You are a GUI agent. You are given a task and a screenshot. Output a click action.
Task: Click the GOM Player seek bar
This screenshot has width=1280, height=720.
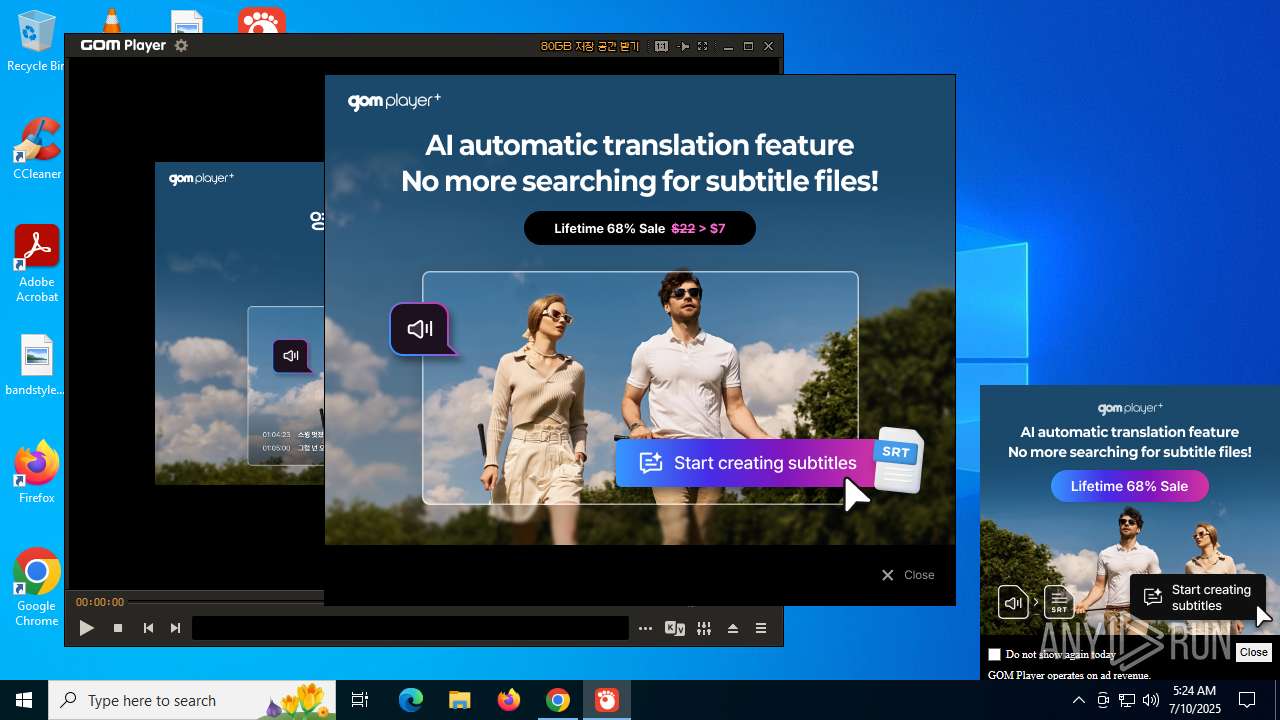pos(228,602)
